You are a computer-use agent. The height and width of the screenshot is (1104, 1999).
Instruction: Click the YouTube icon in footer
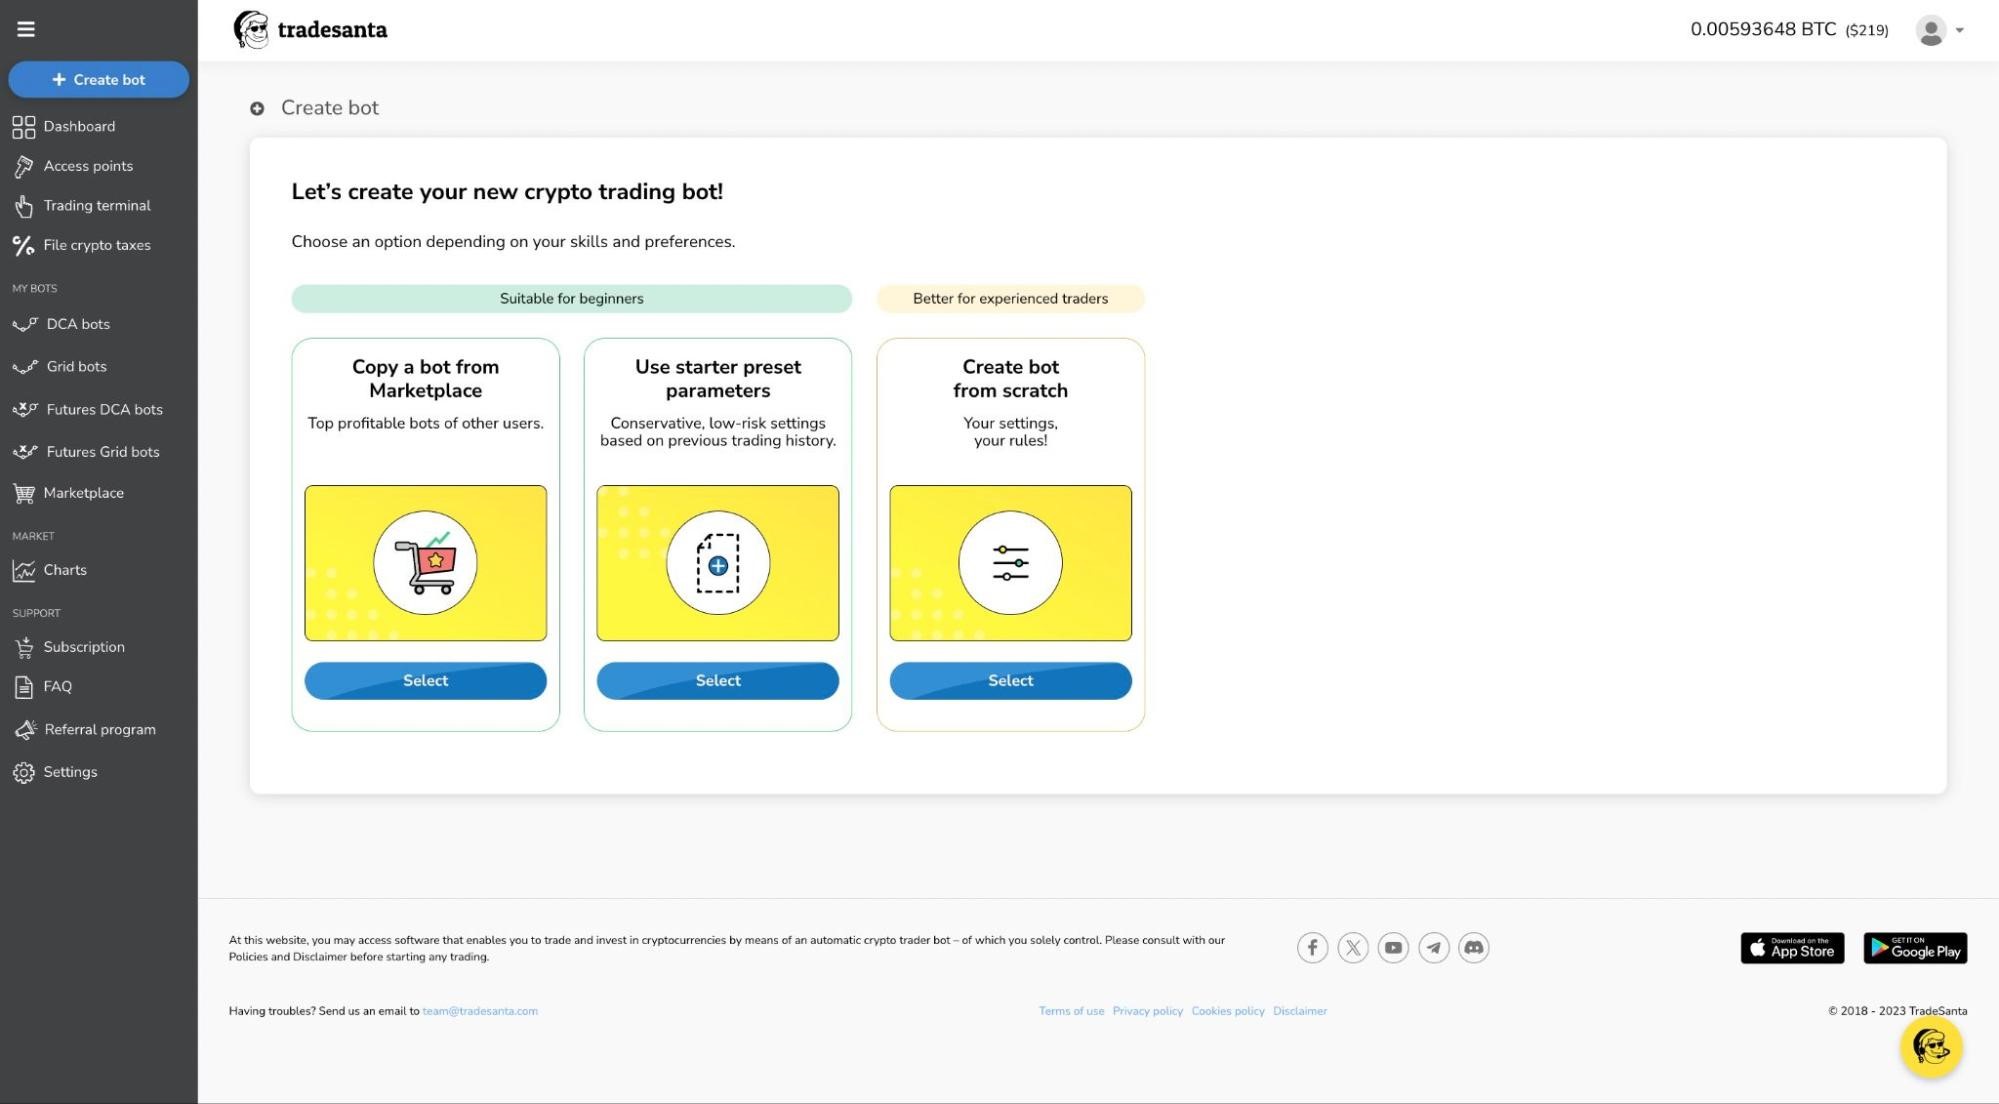pos(1392,947)
